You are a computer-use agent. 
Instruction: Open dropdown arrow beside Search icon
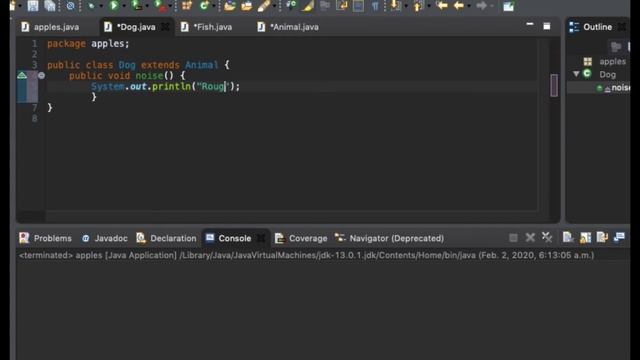point(274,6)
